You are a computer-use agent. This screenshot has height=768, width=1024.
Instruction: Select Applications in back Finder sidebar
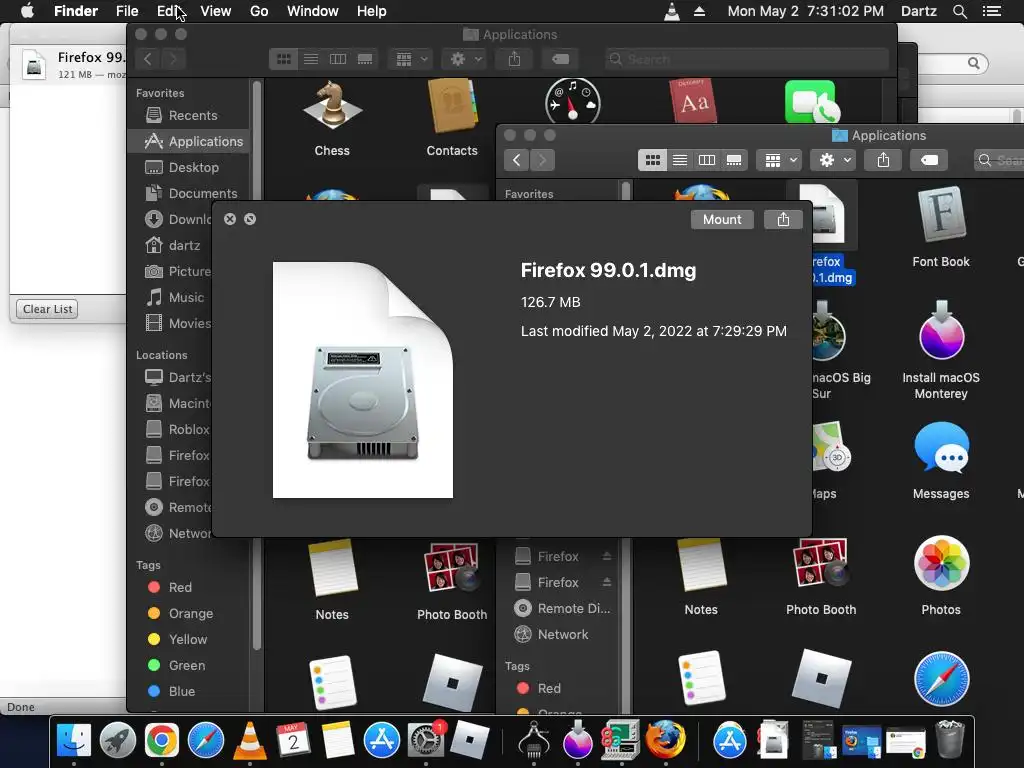tap(188, 141)
